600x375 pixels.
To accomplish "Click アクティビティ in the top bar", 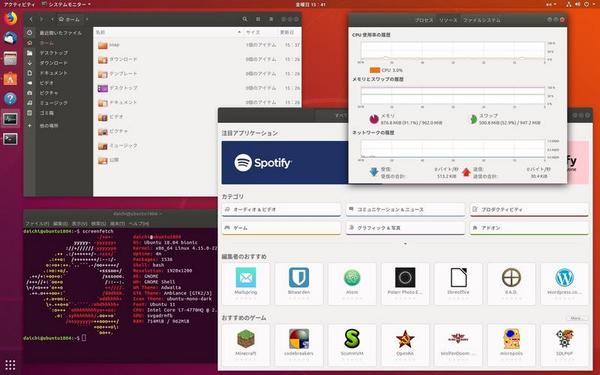I will coord(19,4).
